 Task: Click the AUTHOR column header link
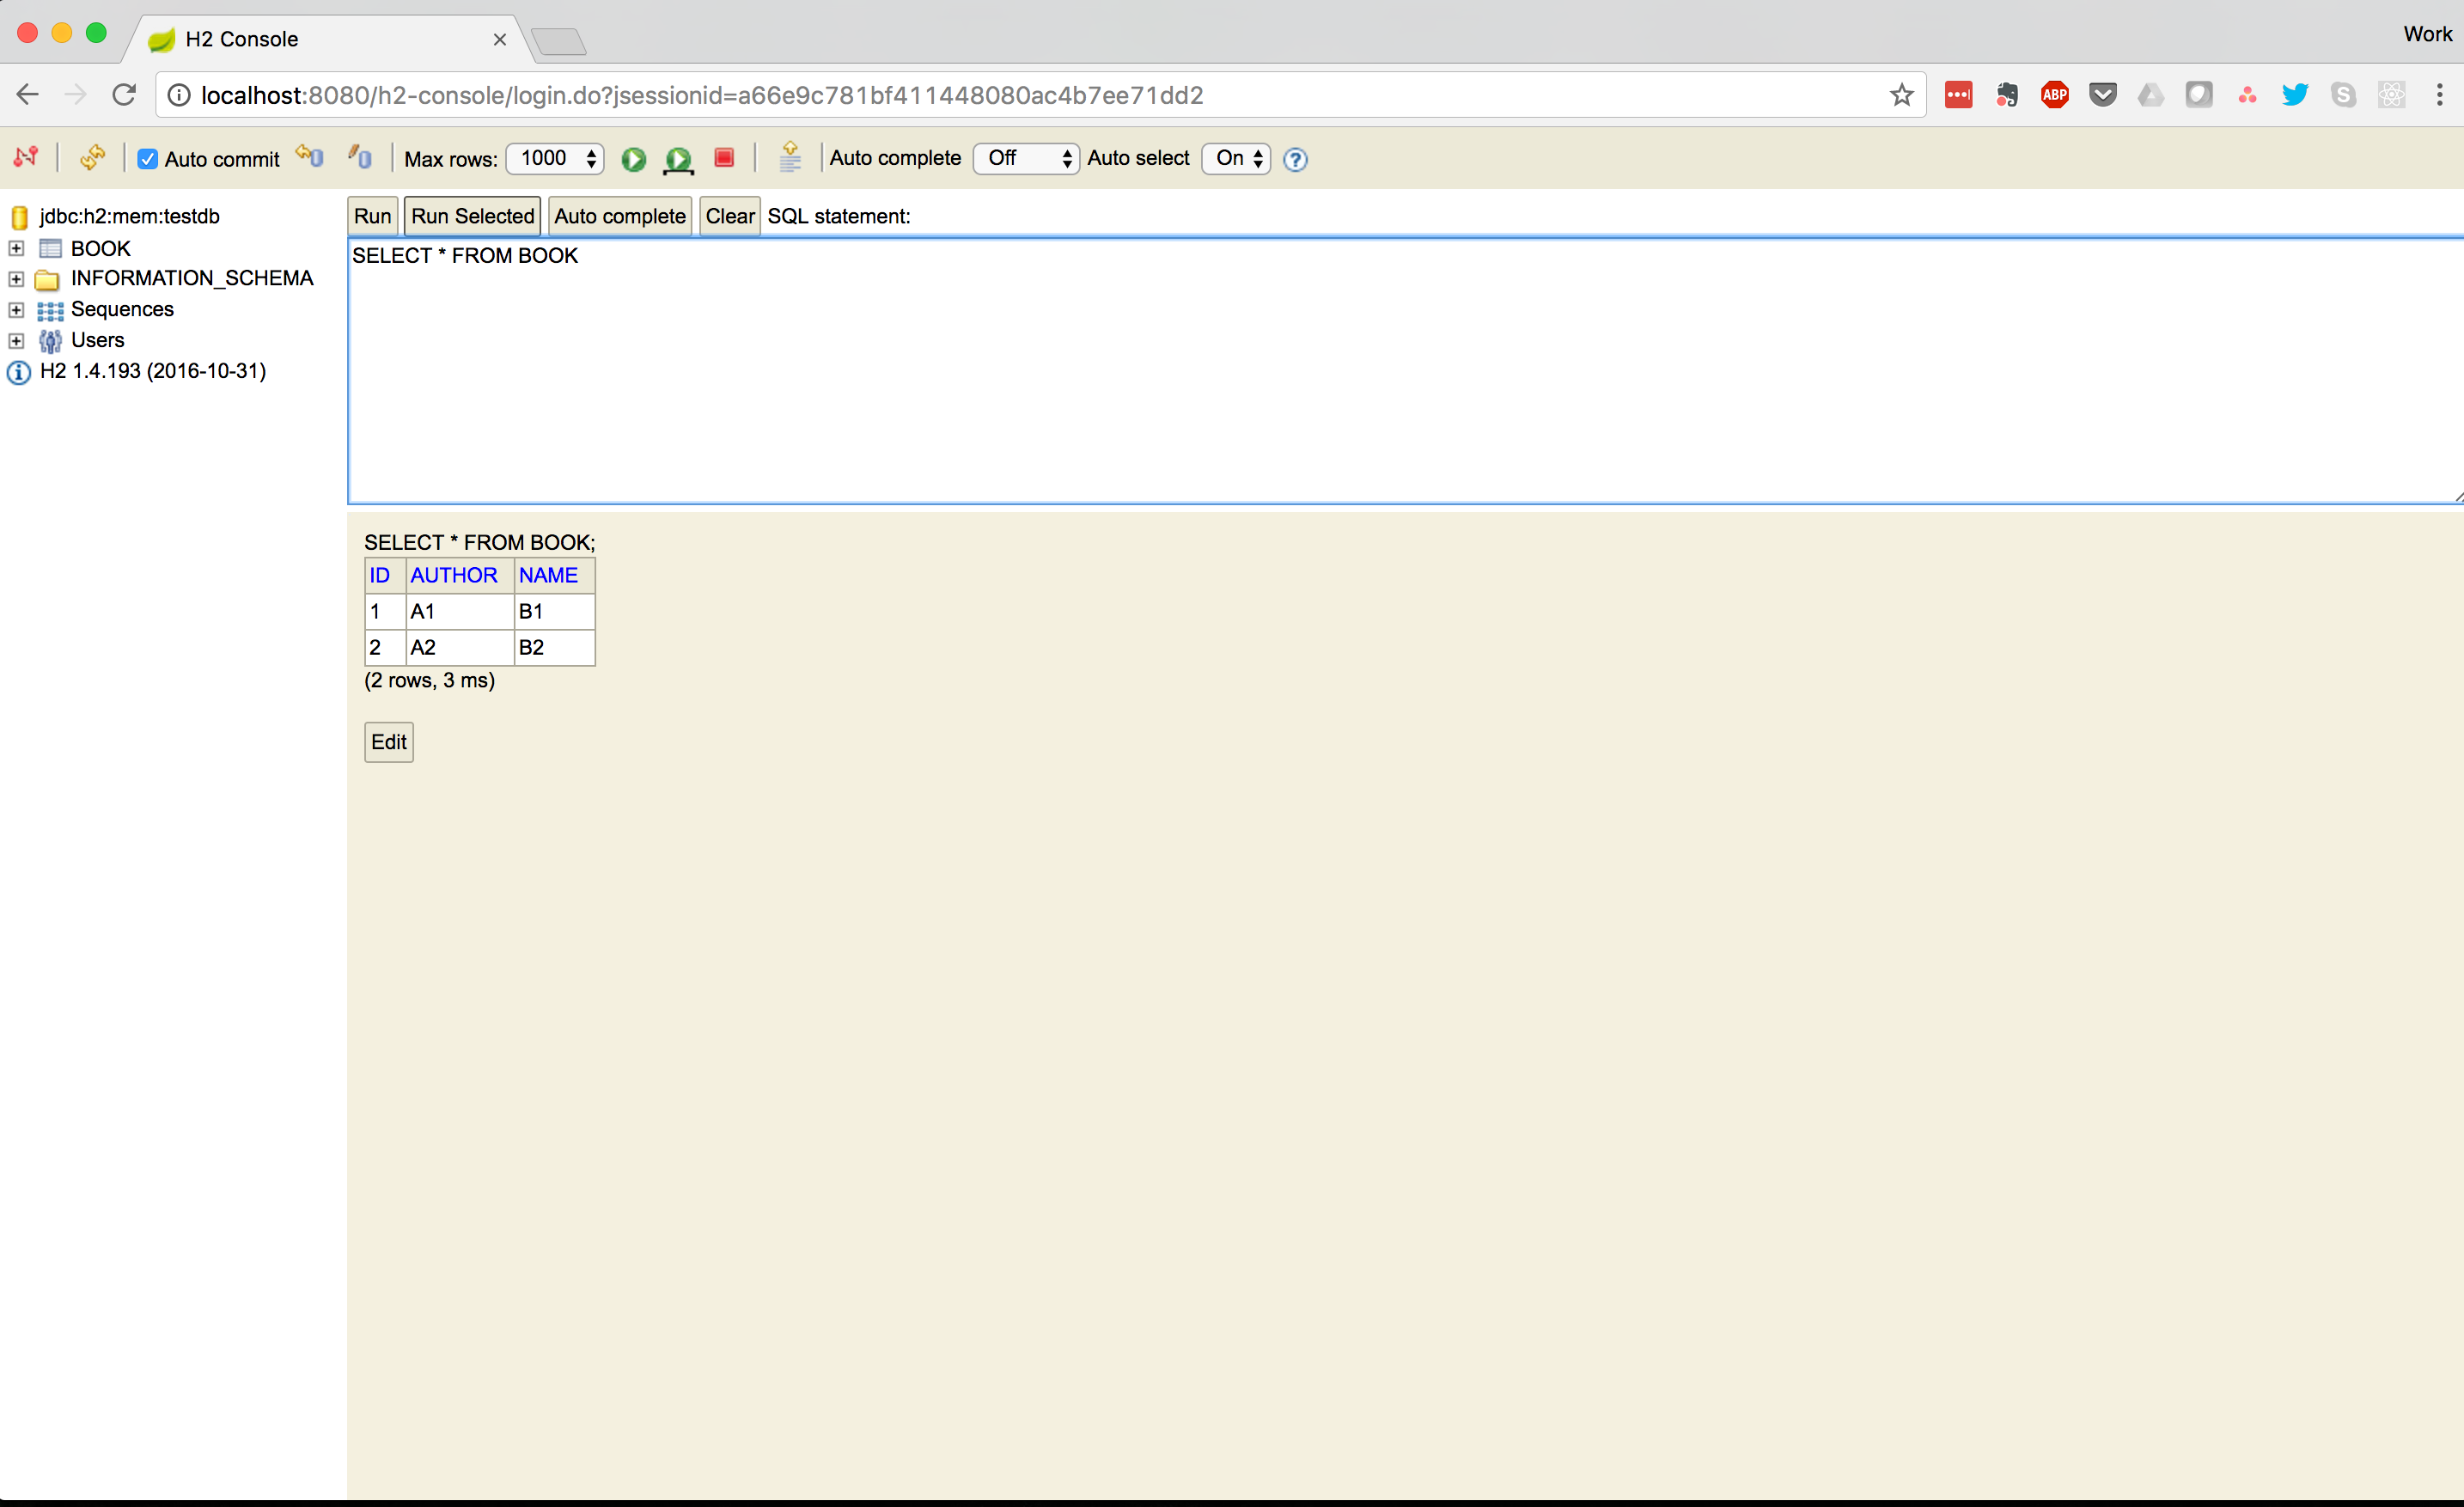tap(453, 575)
